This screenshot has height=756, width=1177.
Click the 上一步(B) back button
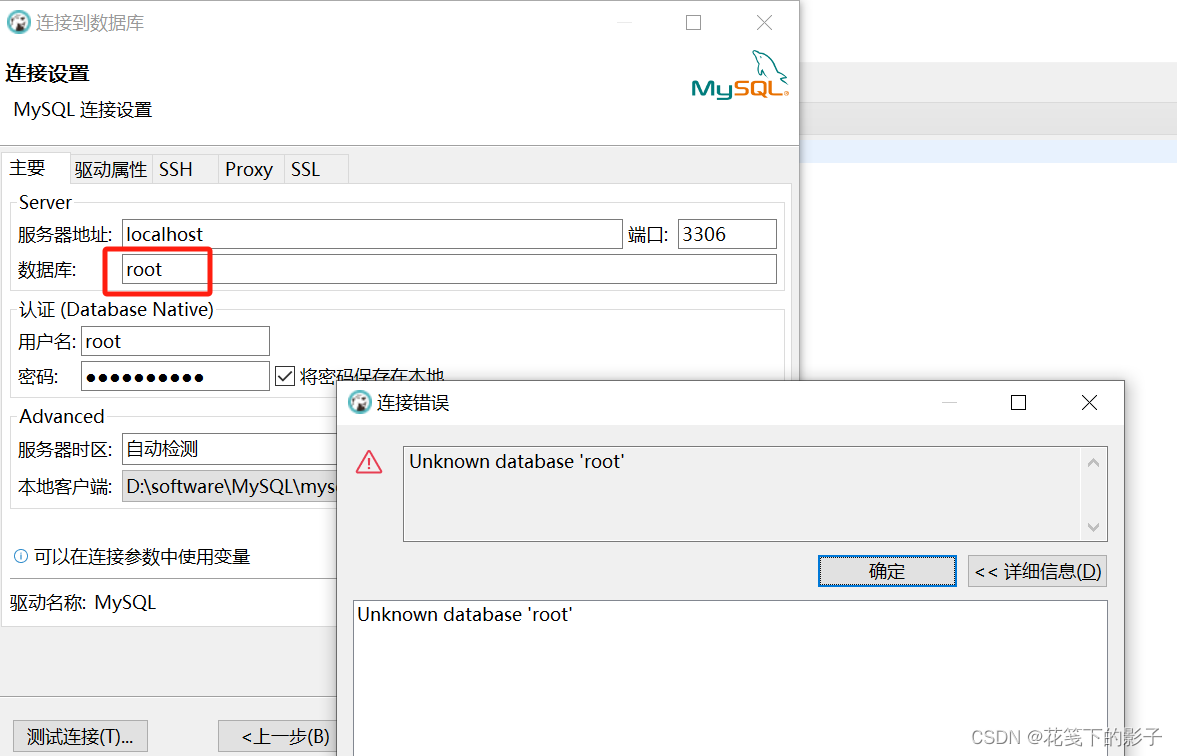[278, 736]
